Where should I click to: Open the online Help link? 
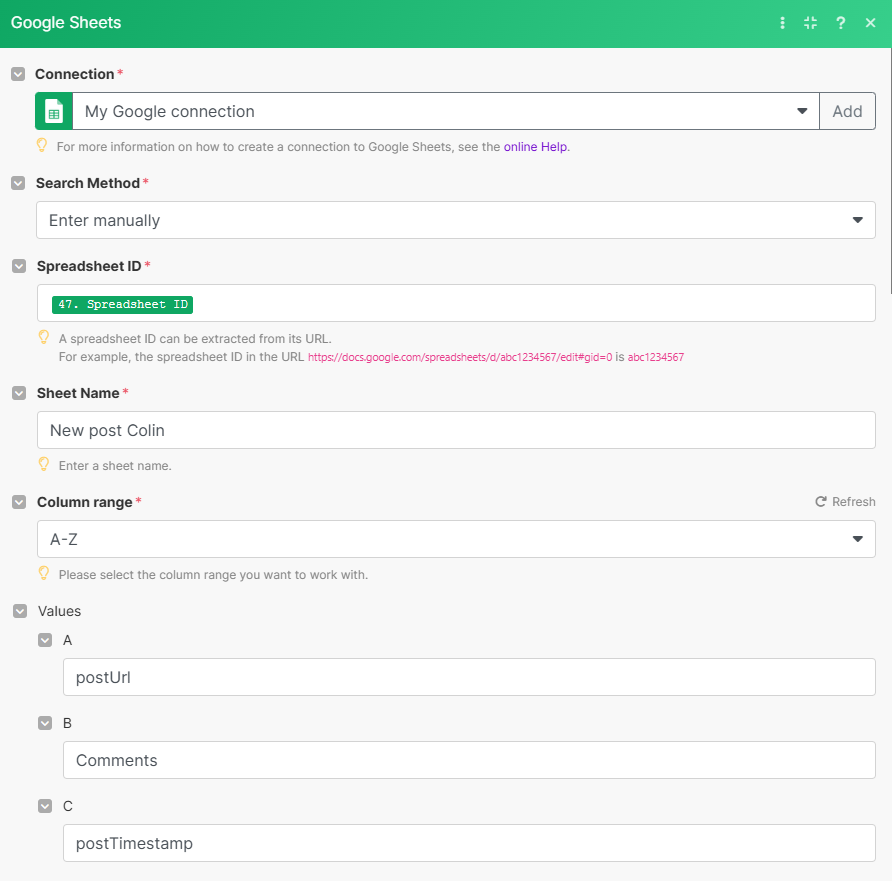tap(535, 147)
